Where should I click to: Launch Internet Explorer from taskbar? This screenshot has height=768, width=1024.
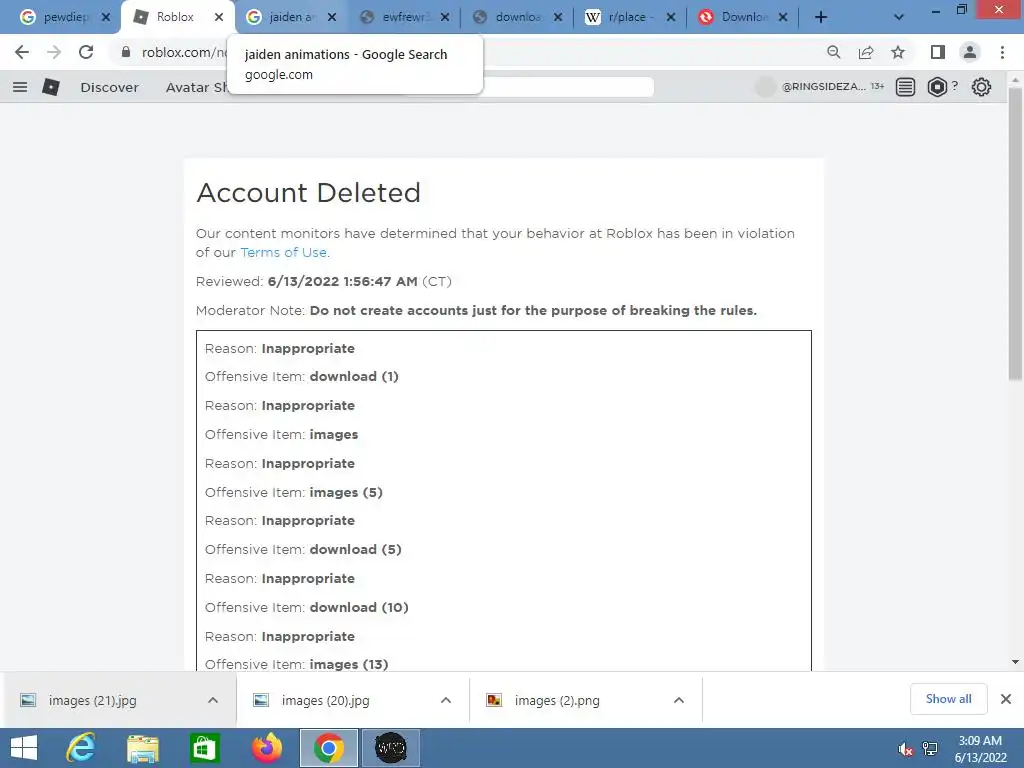81,748
